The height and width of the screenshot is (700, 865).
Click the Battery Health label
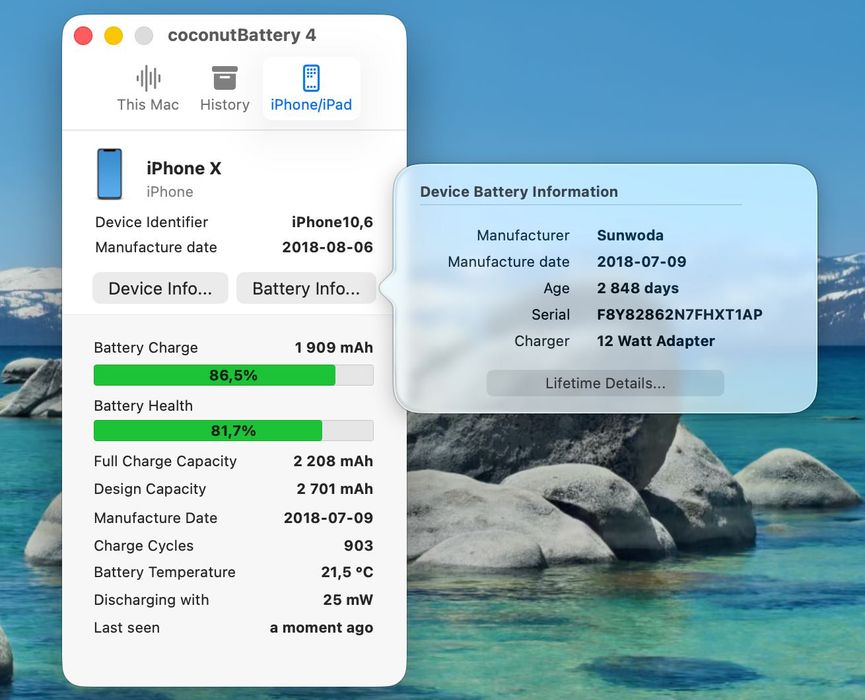[x=143, y=405]
